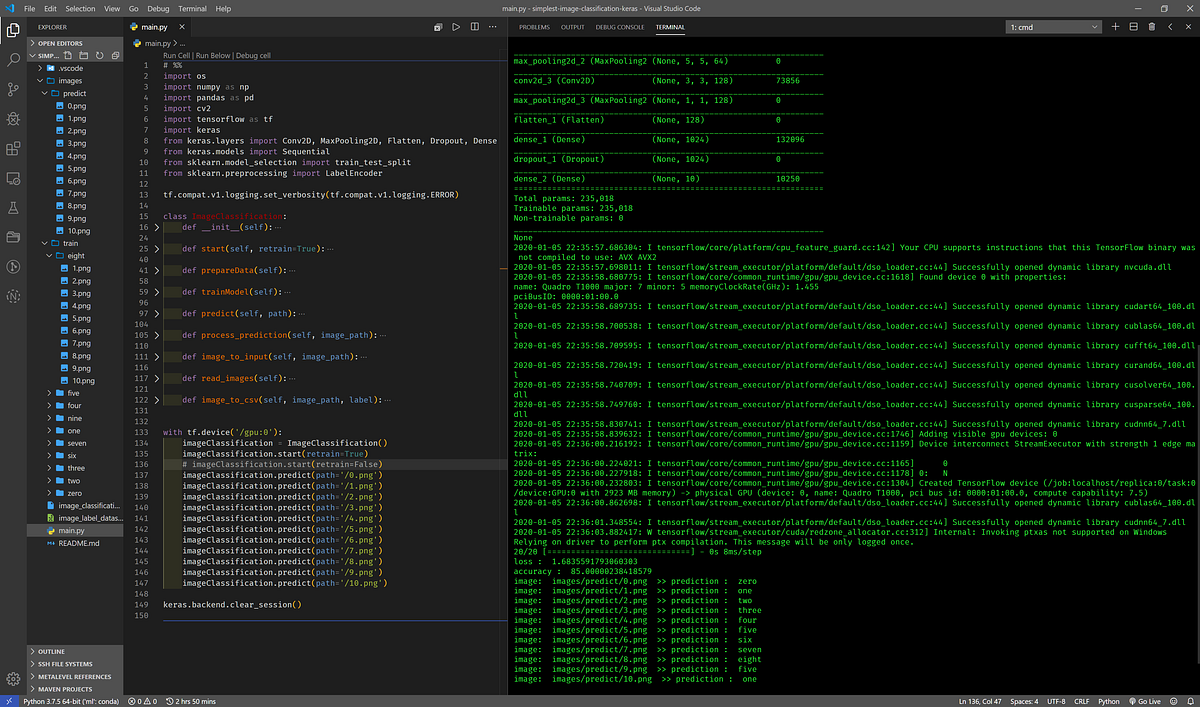Open the Source Control view
This screenshot has width=1200, height=707.
pos(14,90)
